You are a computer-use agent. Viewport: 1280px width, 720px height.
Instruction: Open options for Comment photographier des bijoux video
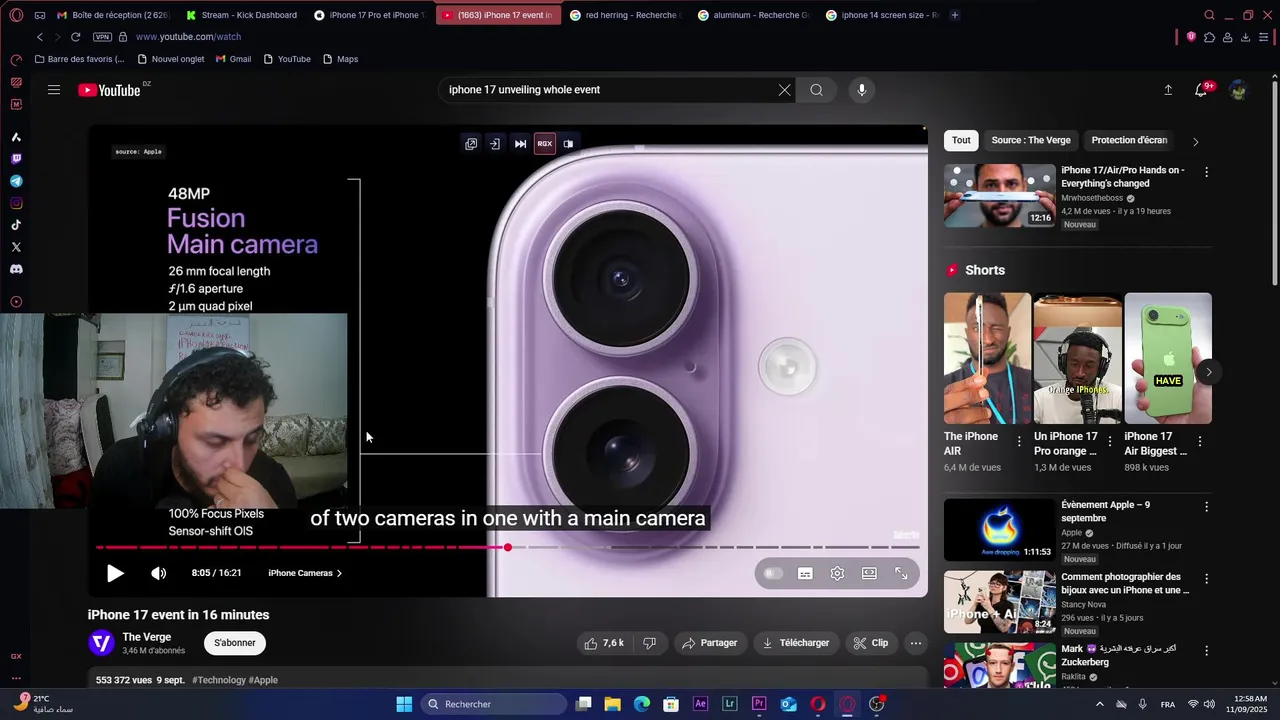pyautogui.click(x=1206, y=579)
